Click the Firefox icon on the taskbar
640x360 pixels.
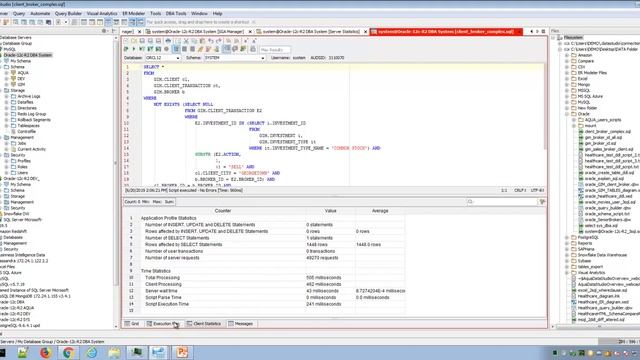point(45,352)
